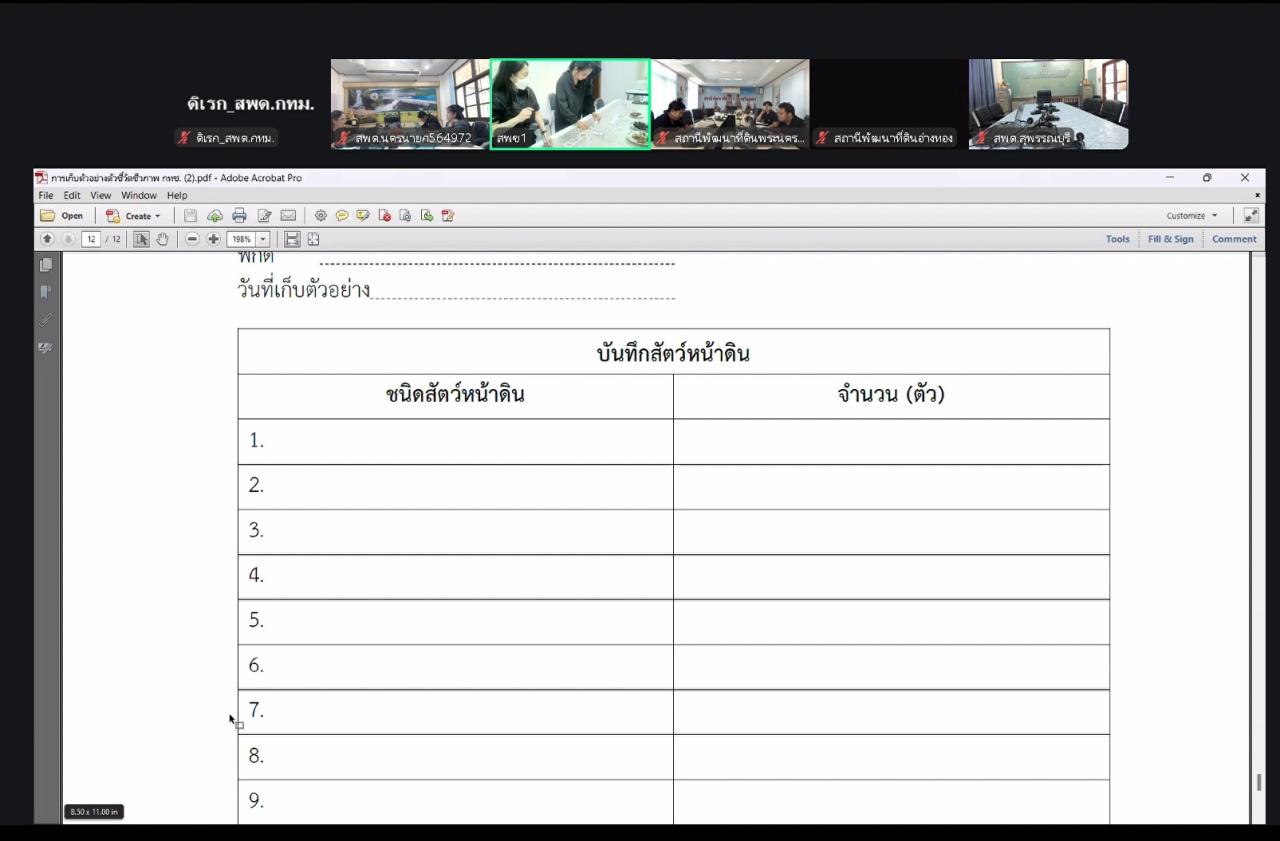Open the Bookmarks panel icon
Image resolution: width=1280 pixels, height=841 pixels.
46,292
